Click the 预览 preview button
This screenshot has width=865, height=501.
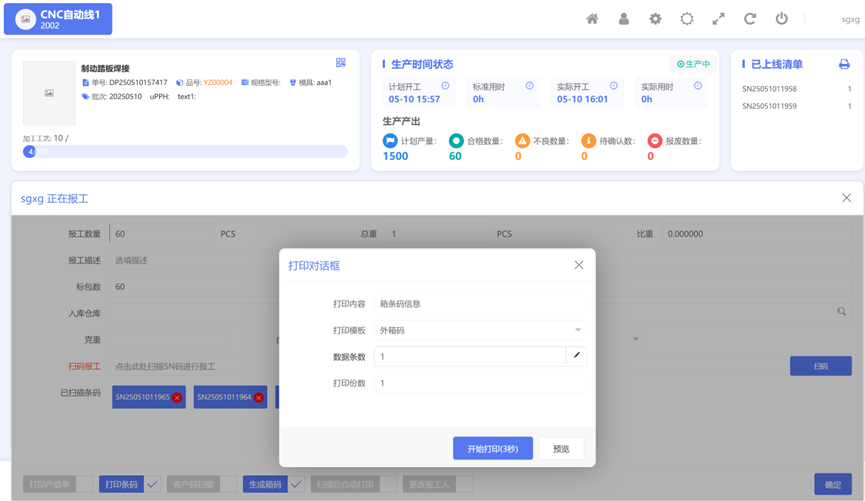click(561, 449)
